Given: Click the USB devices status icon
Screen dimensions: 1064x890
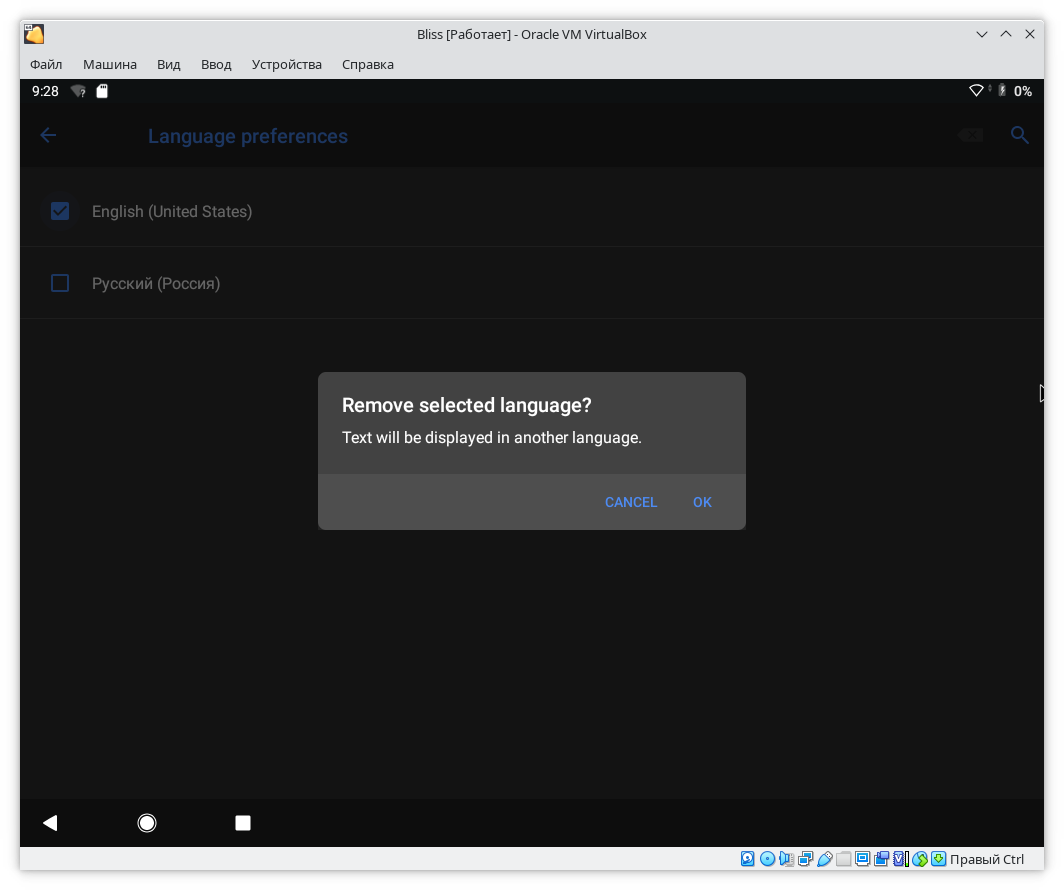Looking at the screenshot, I should pyautogui.click(x=824, y=859).
